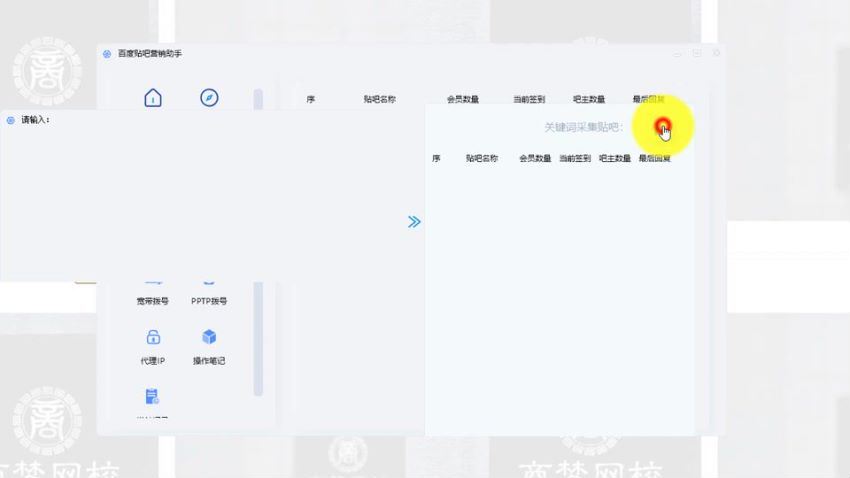The image size is (850, 478).
Task: Click 会员数量 header in keyword collection panel
Action: [535, 158]
